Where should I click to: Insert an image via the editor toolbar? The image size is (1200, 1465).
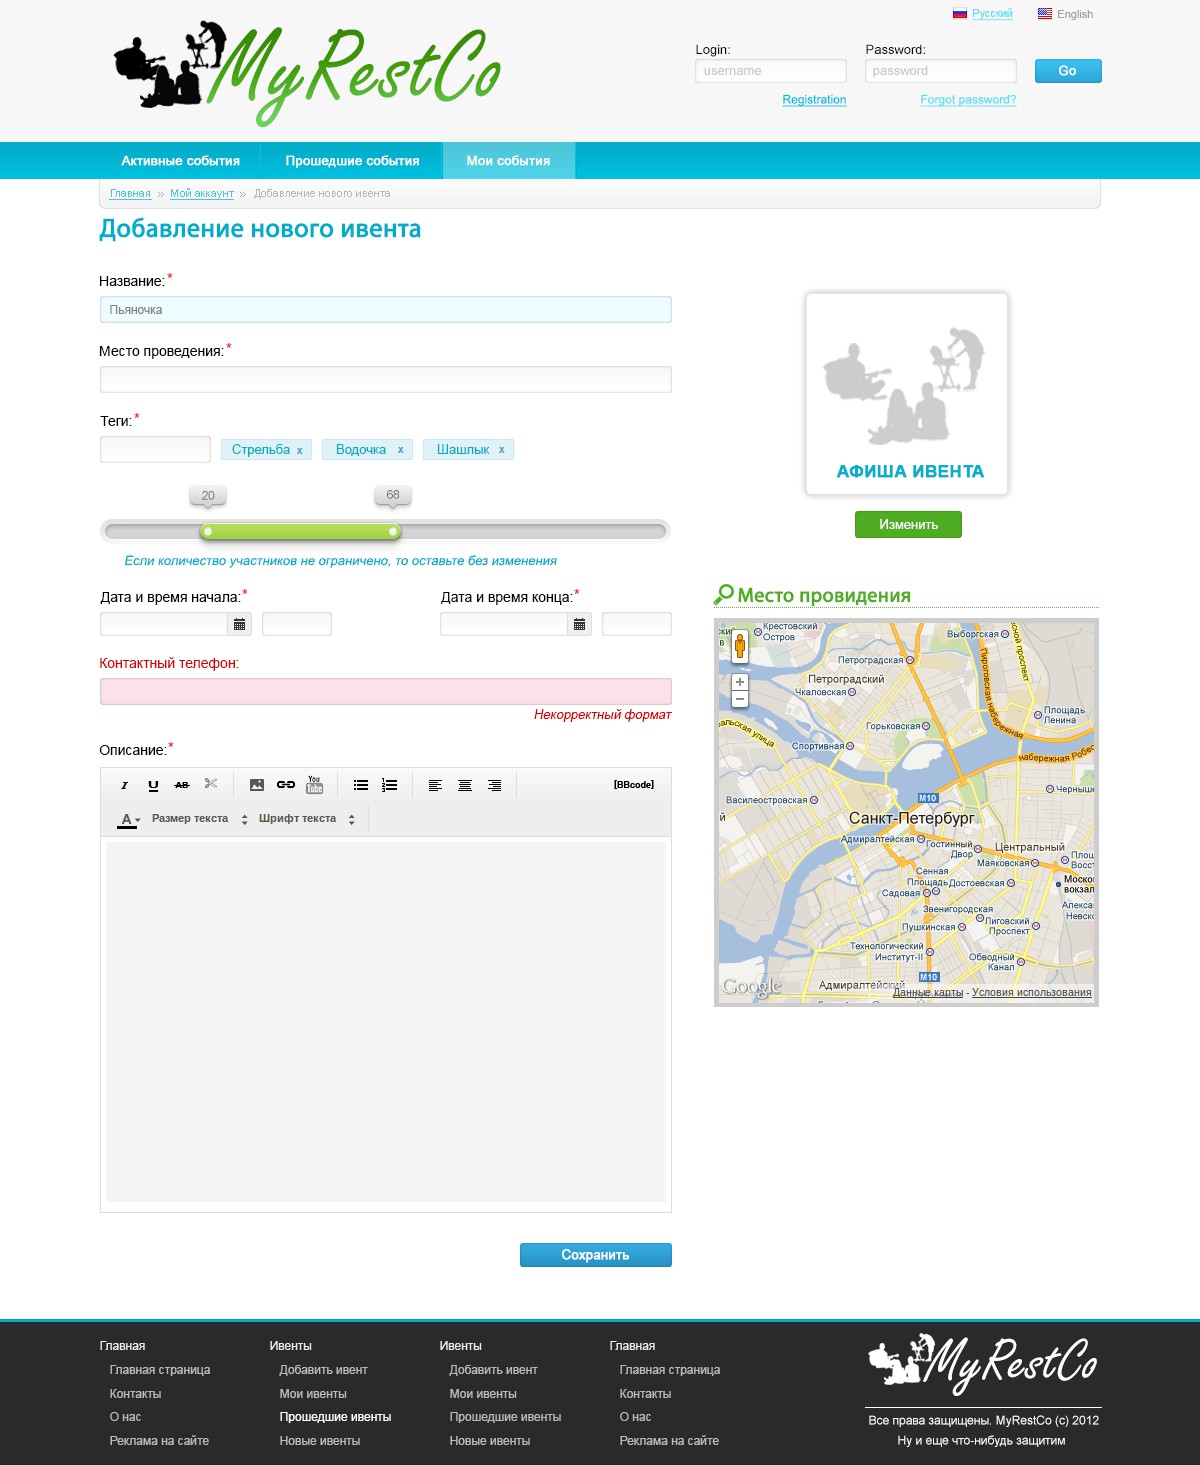pyautogui.click(x=257, y=785)
